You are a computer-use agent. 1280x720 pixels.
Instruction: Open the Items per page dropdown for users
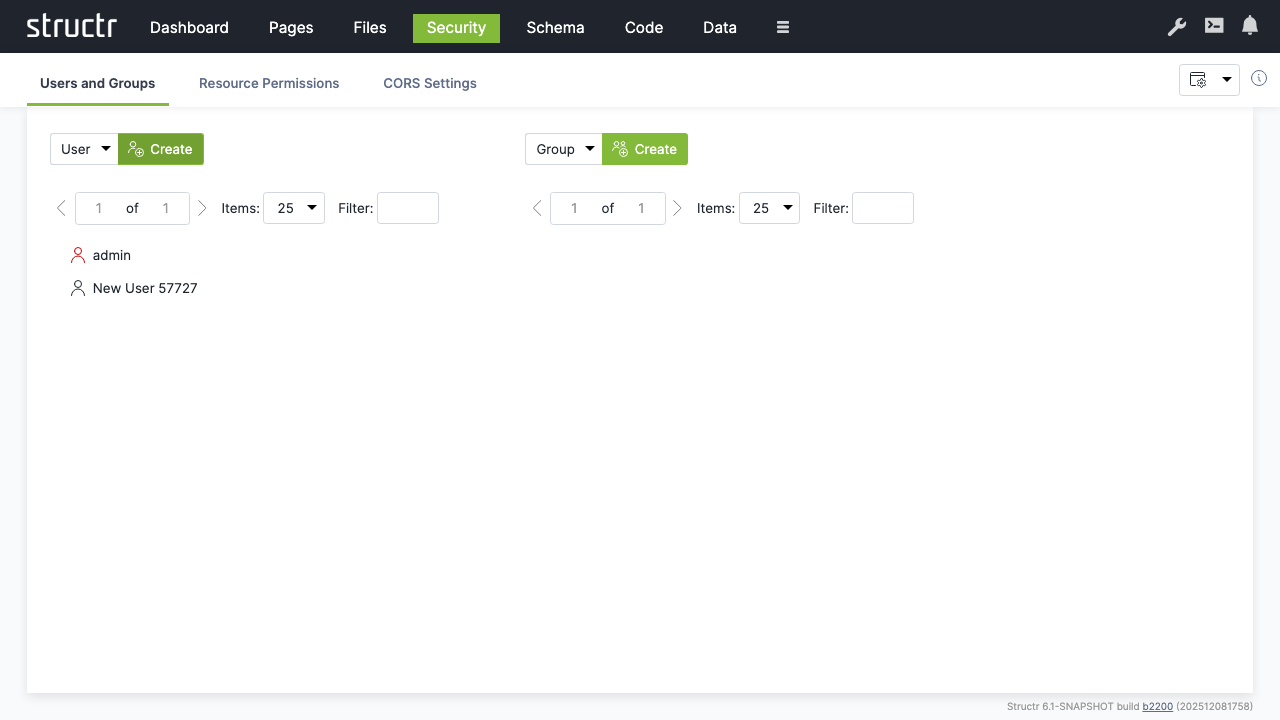(293, 208)
